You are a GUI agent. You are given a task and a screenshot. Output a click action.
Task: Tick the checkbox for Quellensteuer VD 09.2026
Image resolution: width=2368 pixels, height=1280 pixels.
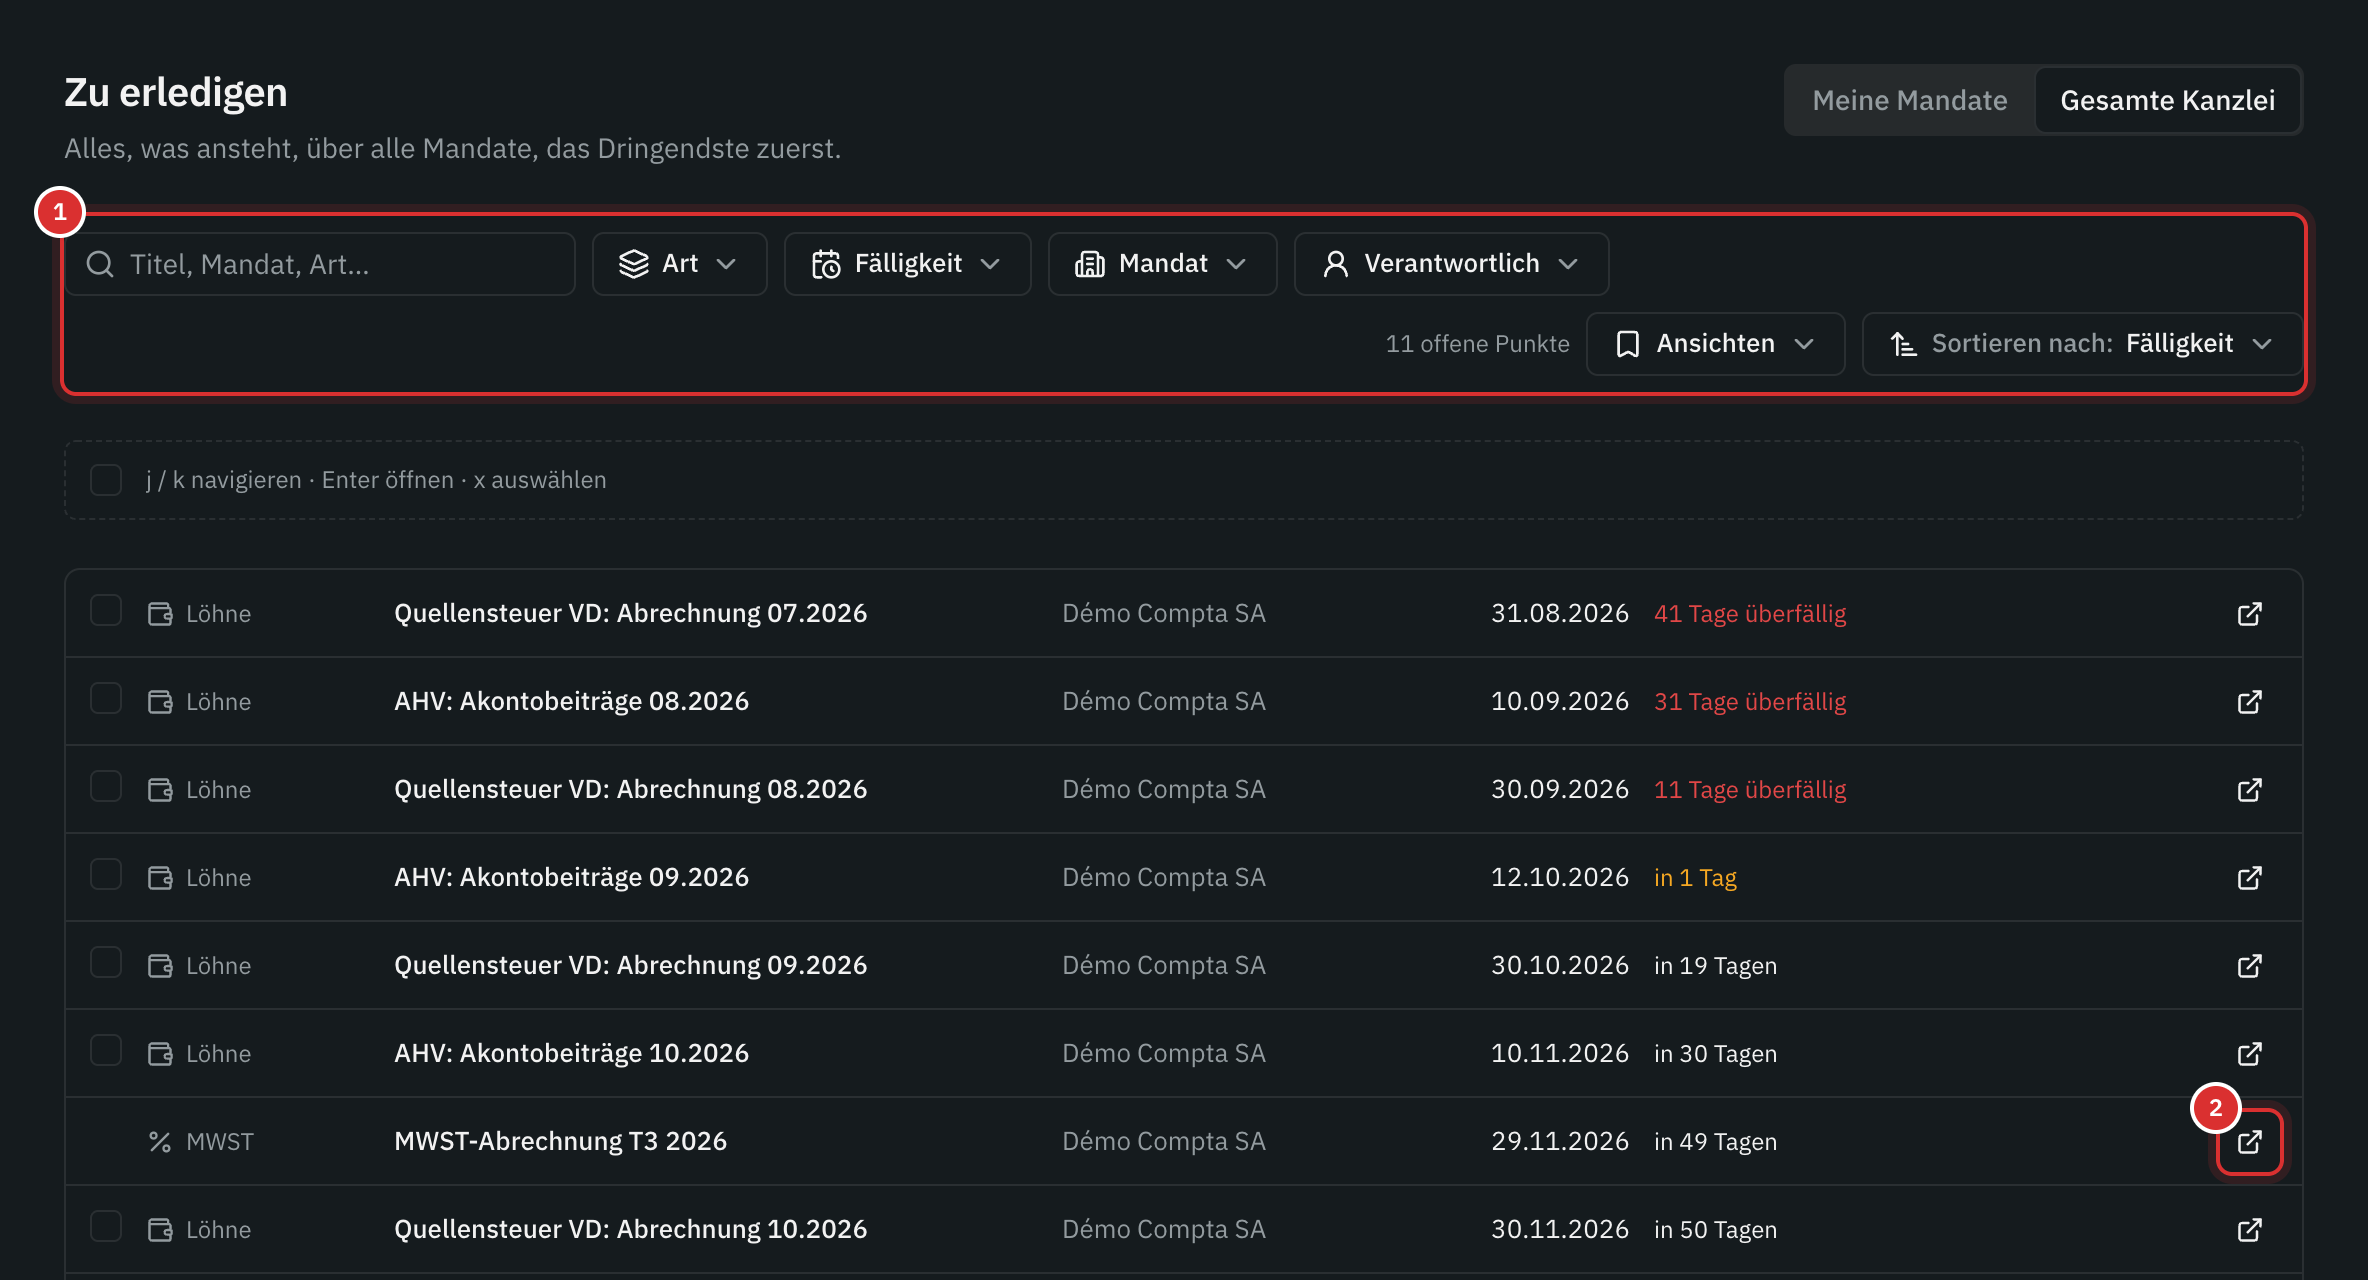click(x=106, y=963)
